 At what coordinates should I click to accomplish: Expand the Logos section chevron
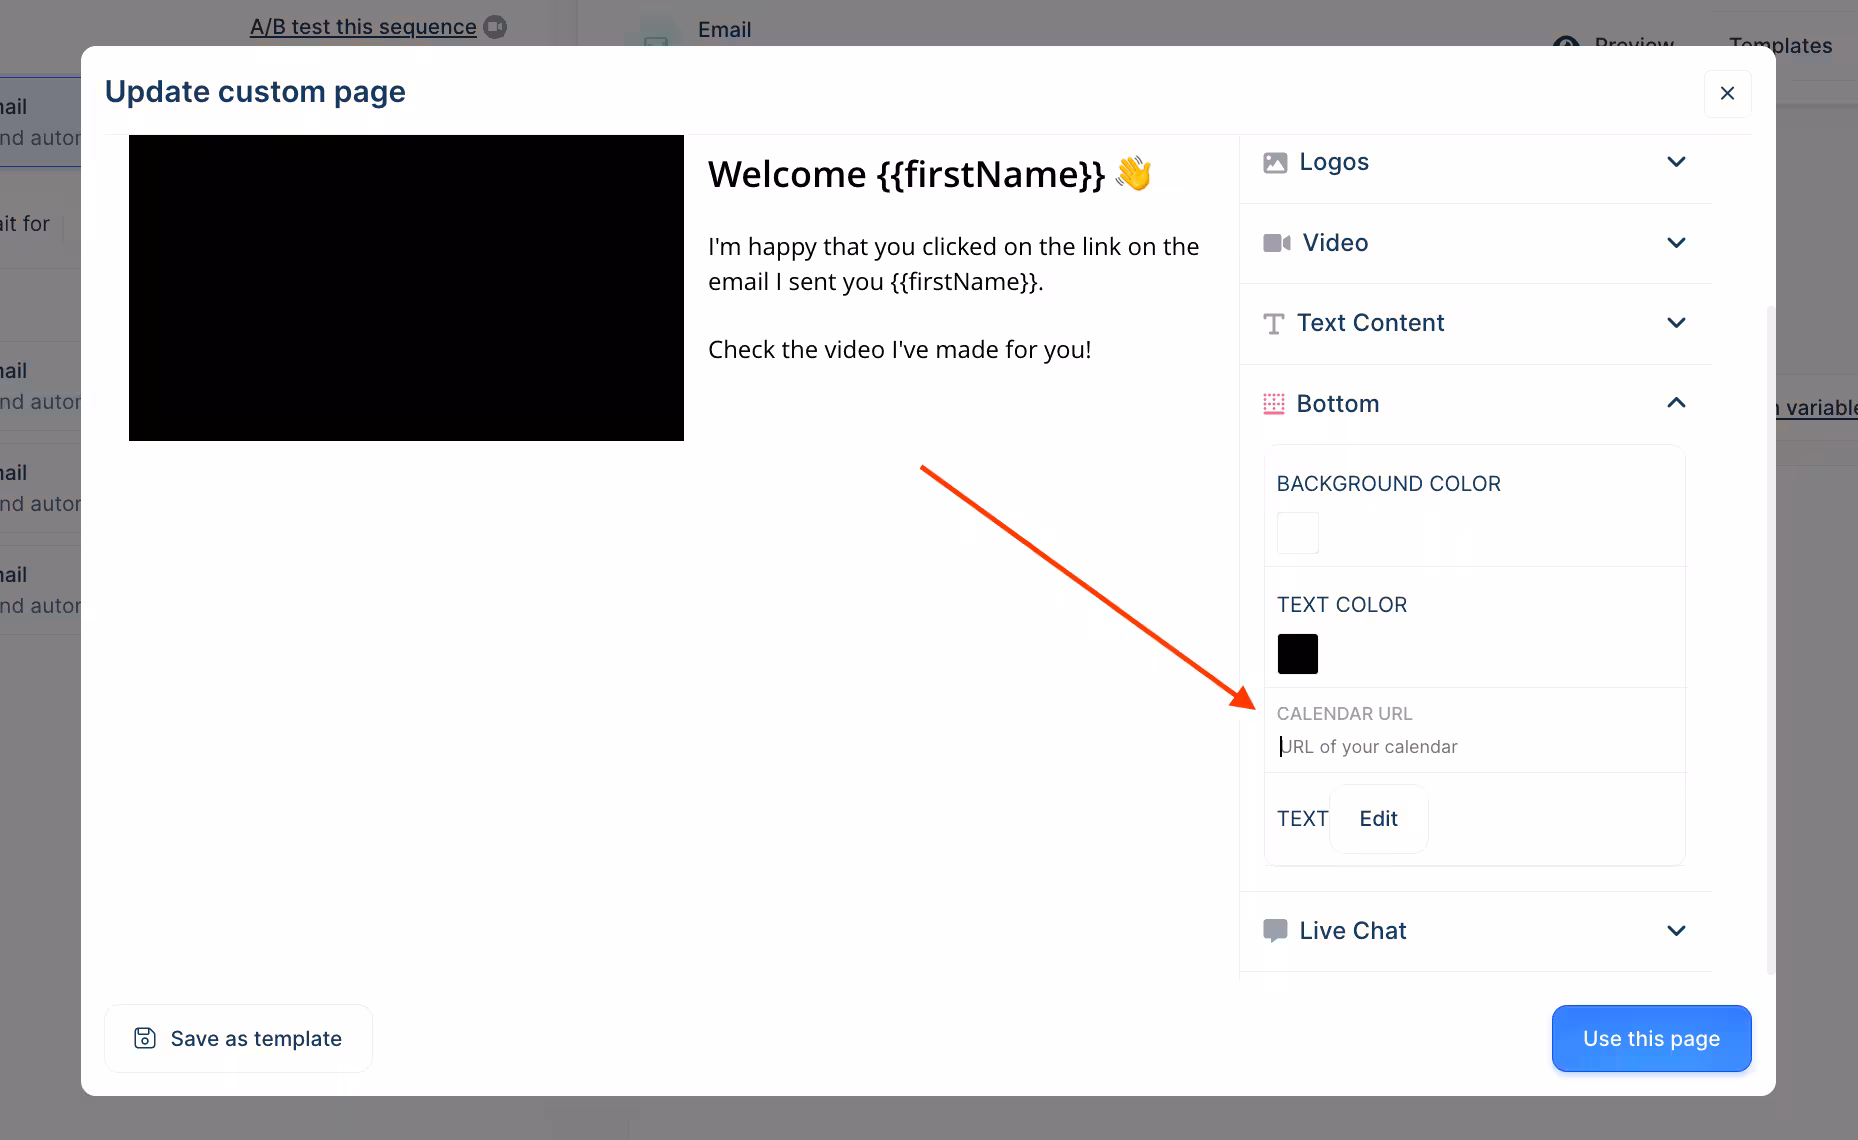point(1677,162)
